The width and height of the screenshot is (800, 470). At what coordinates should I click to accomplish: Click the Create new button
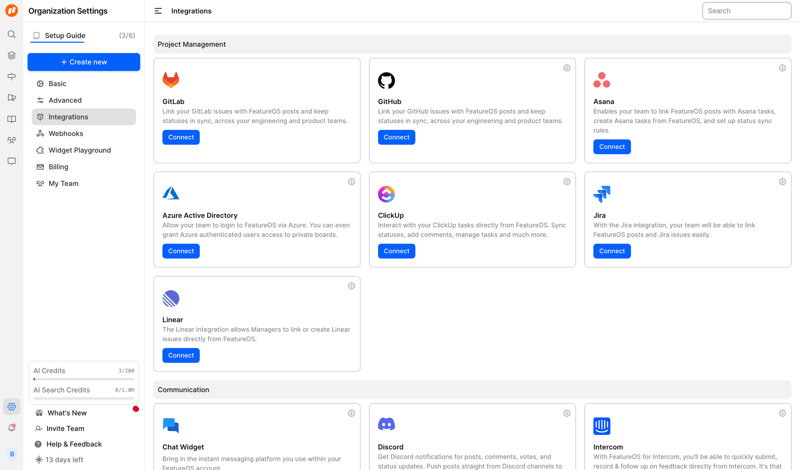(84, 62)
